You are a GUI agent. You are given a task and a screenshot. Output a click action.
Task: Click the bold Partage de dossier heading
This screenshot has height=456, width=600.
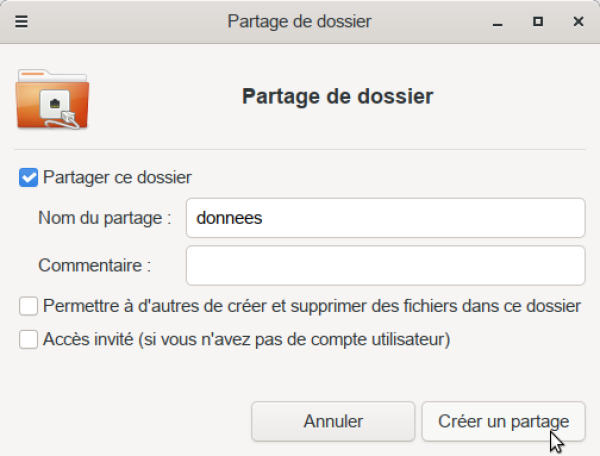point(337,98)
